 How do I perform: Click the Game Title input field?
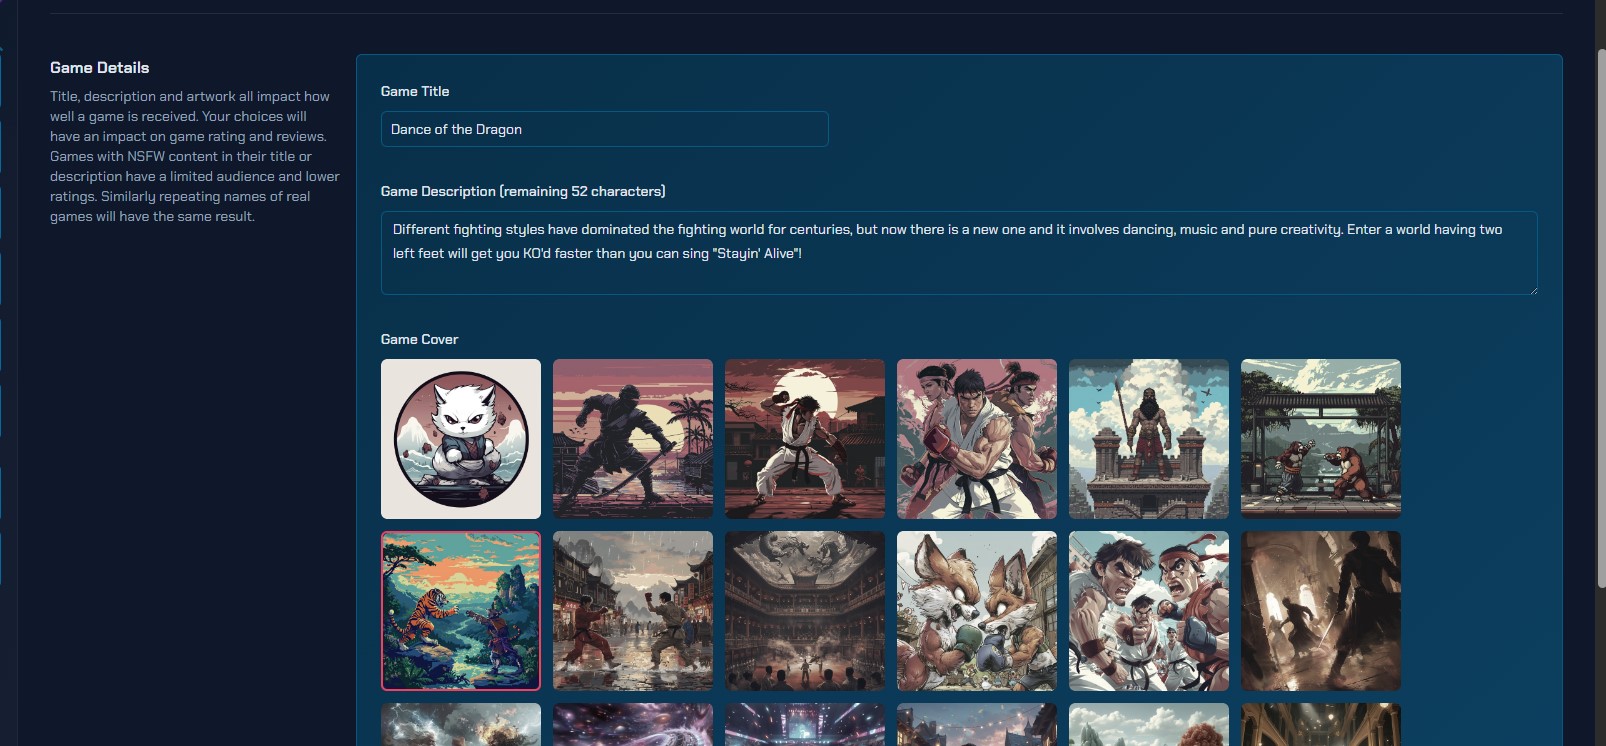click(x=604, y=129)
